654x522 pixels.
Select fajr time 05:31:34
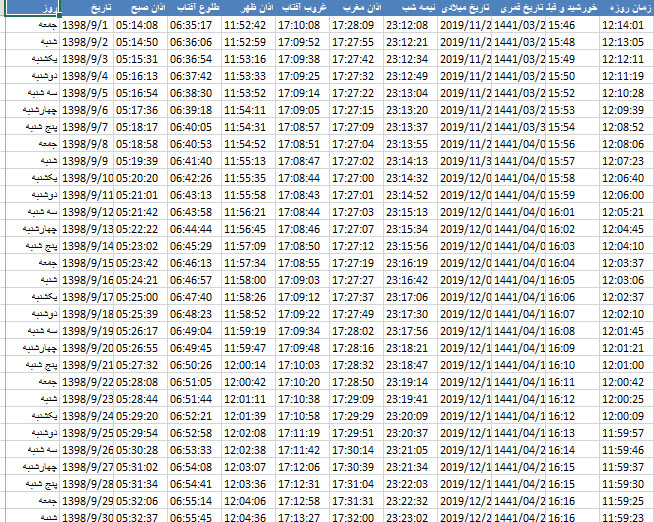141,484
